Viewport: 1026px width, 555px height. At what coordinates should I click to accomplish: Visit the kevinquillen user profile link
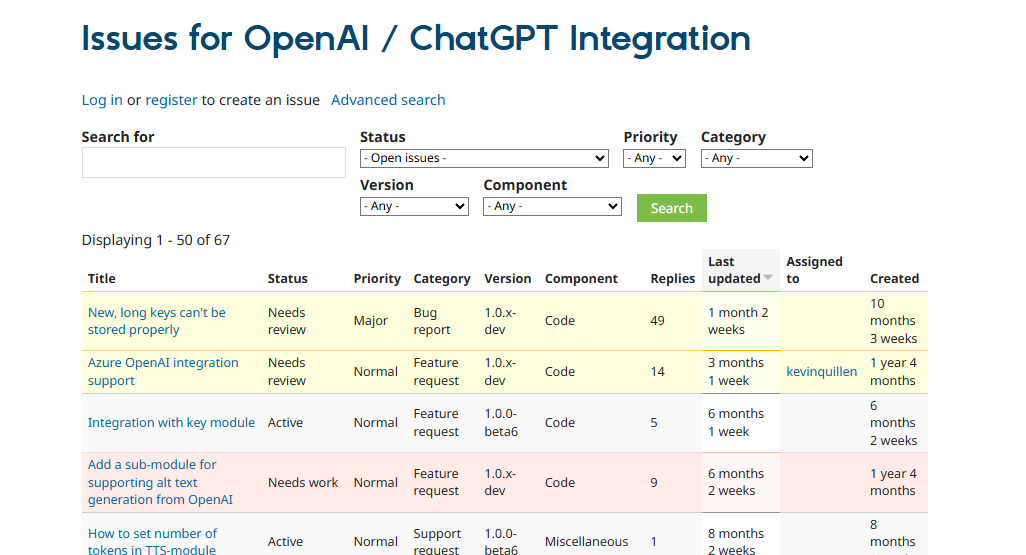pyautogui.click(x=821, y=372)
